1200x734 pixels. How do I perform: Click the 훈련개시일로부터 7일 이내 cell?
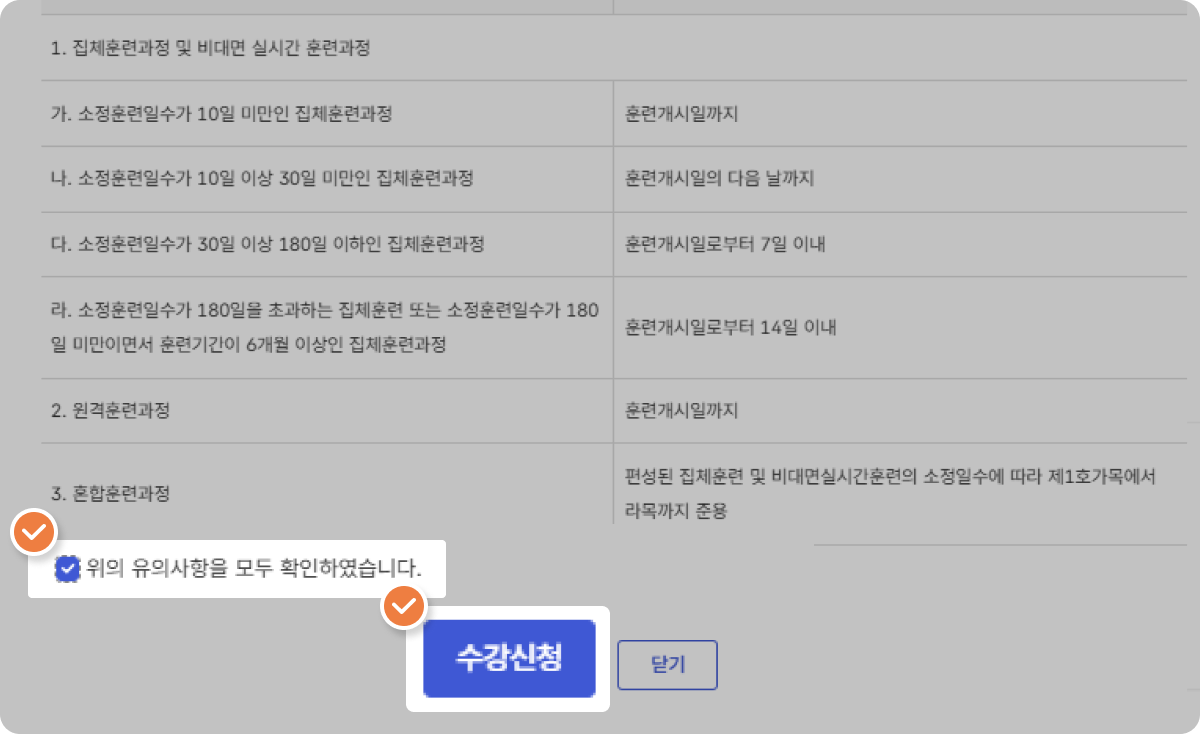[725, 244]
